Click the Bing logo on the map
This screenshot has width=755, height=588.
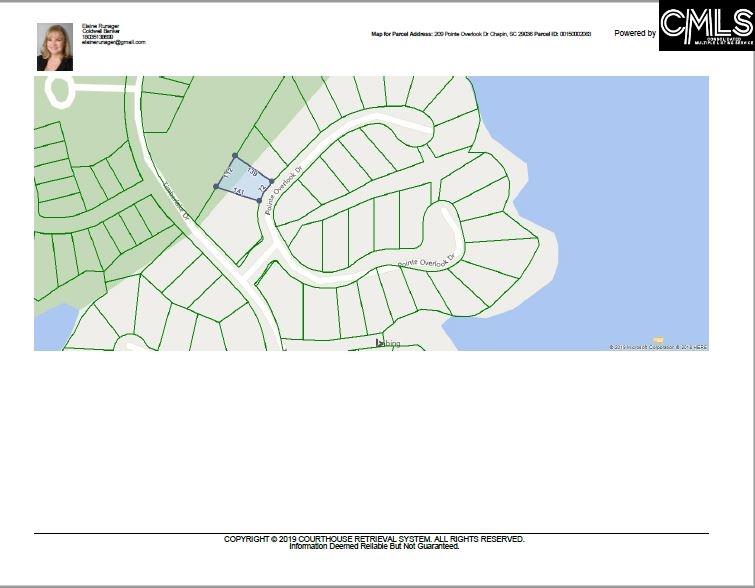tap(387, 343)
